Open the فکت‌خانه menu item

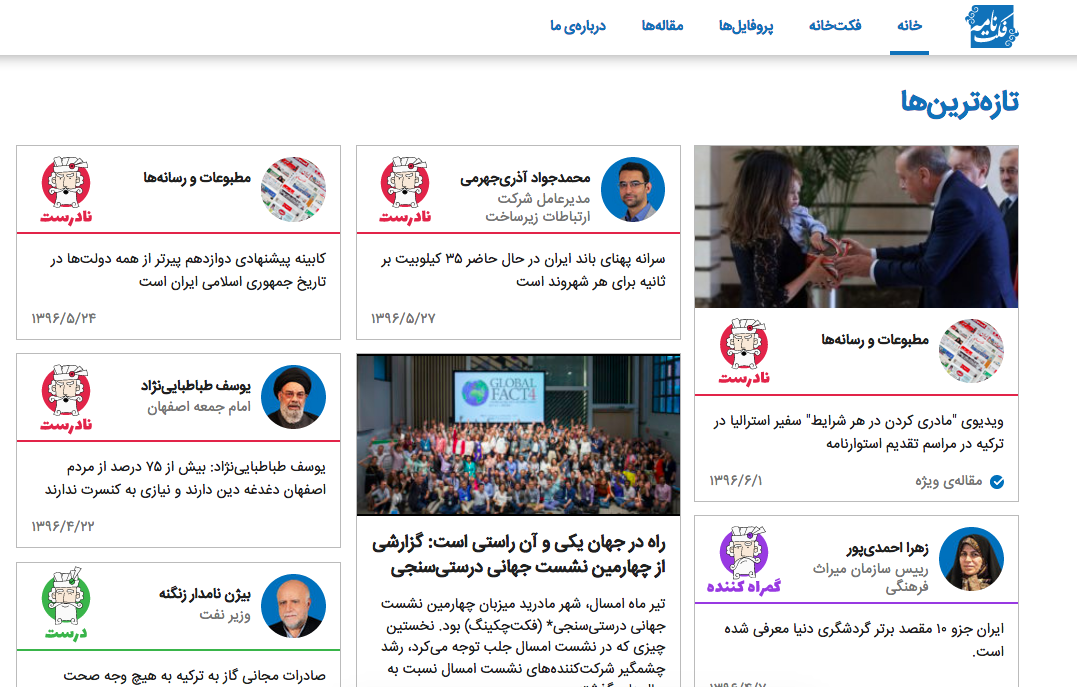tap(835, 26)
